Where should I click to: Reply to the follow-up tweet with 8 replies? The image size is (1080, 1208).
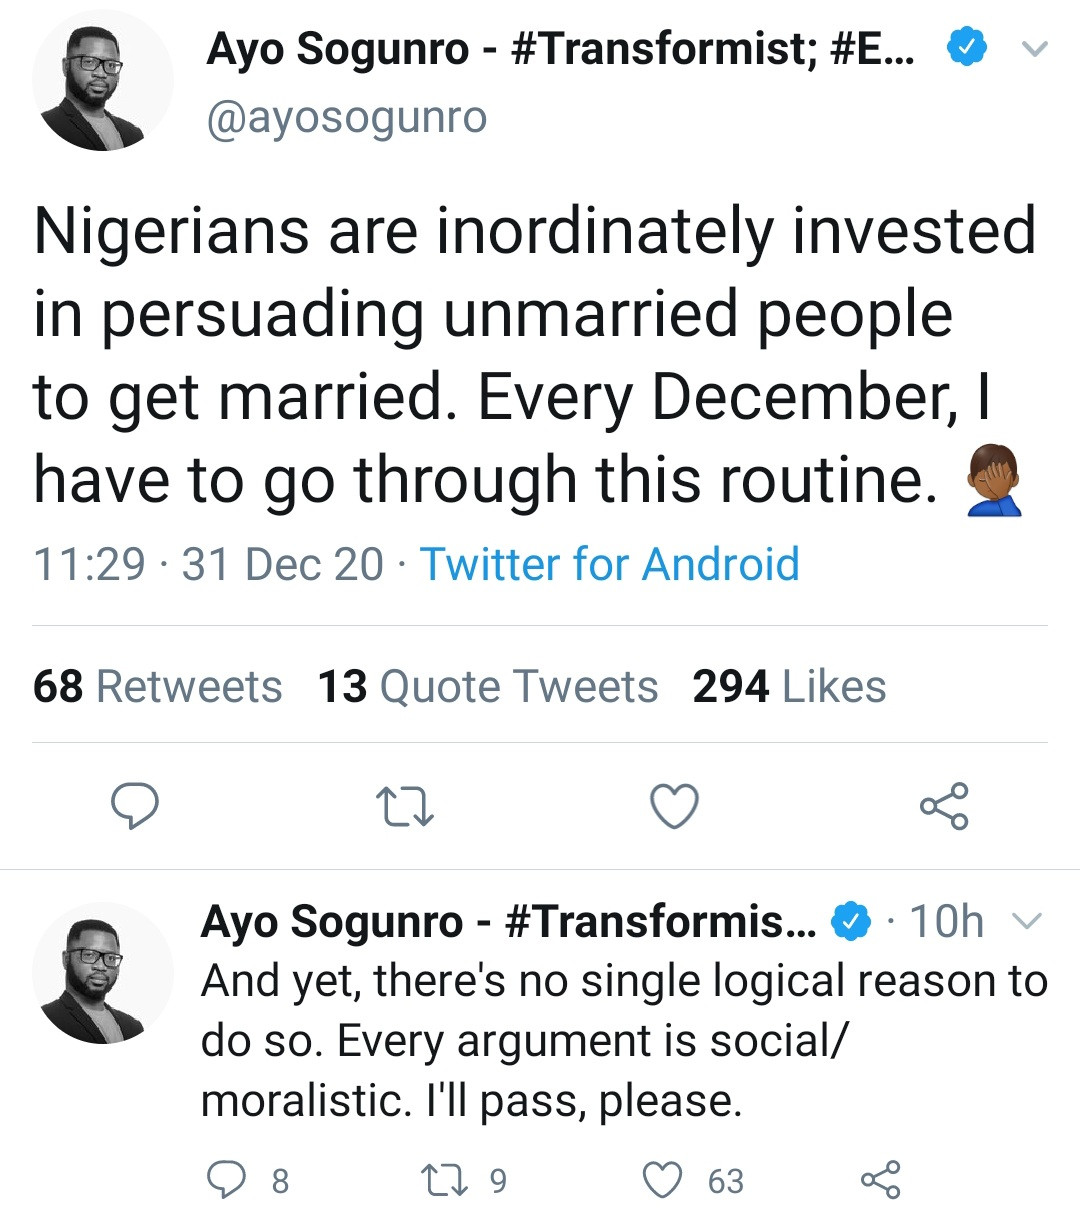point(226,1180)
